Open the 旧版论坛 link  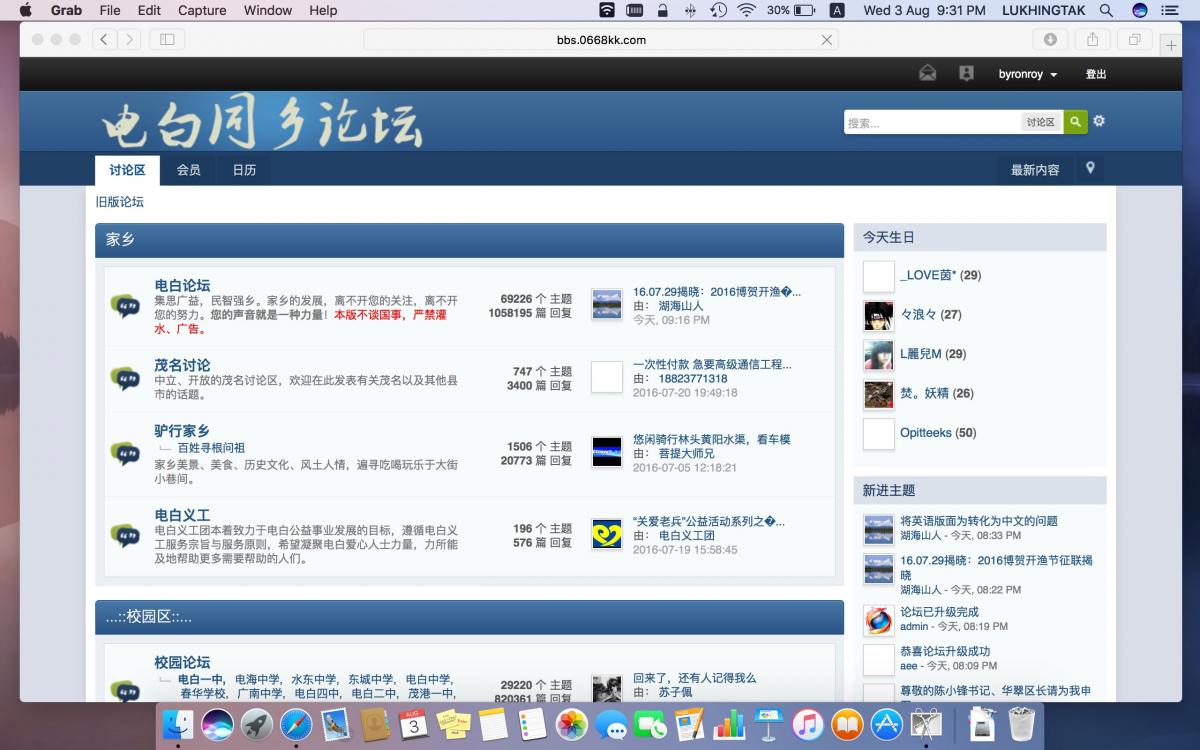coord(120,202)
